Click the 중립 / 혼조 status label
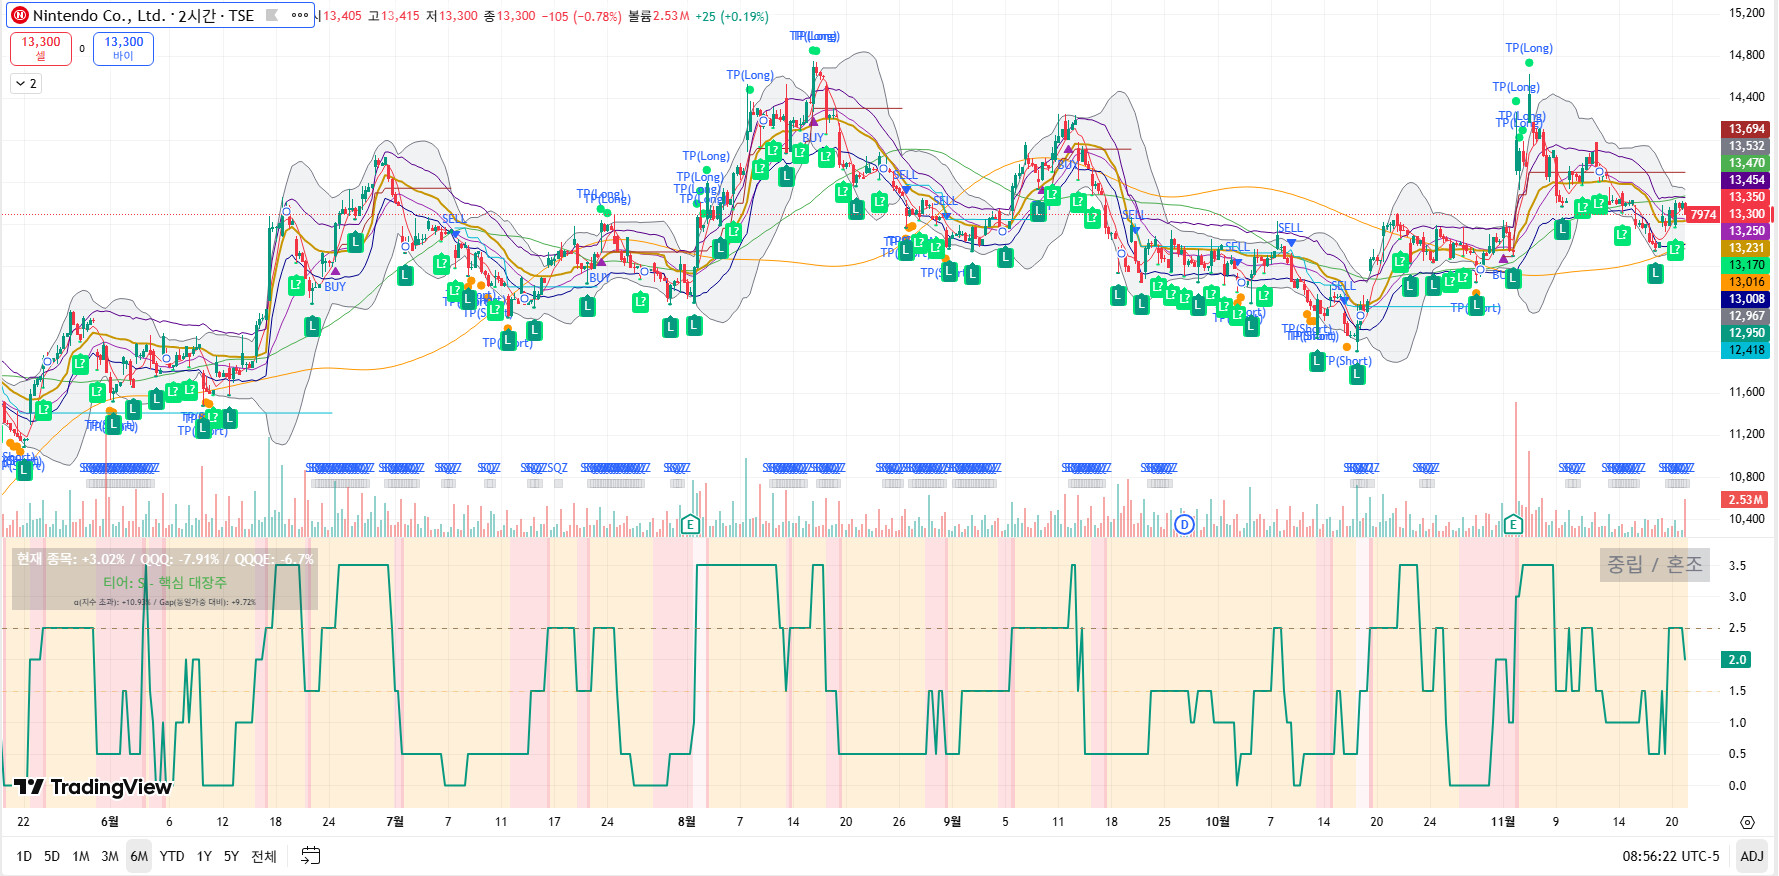 tap(1654, 565)
